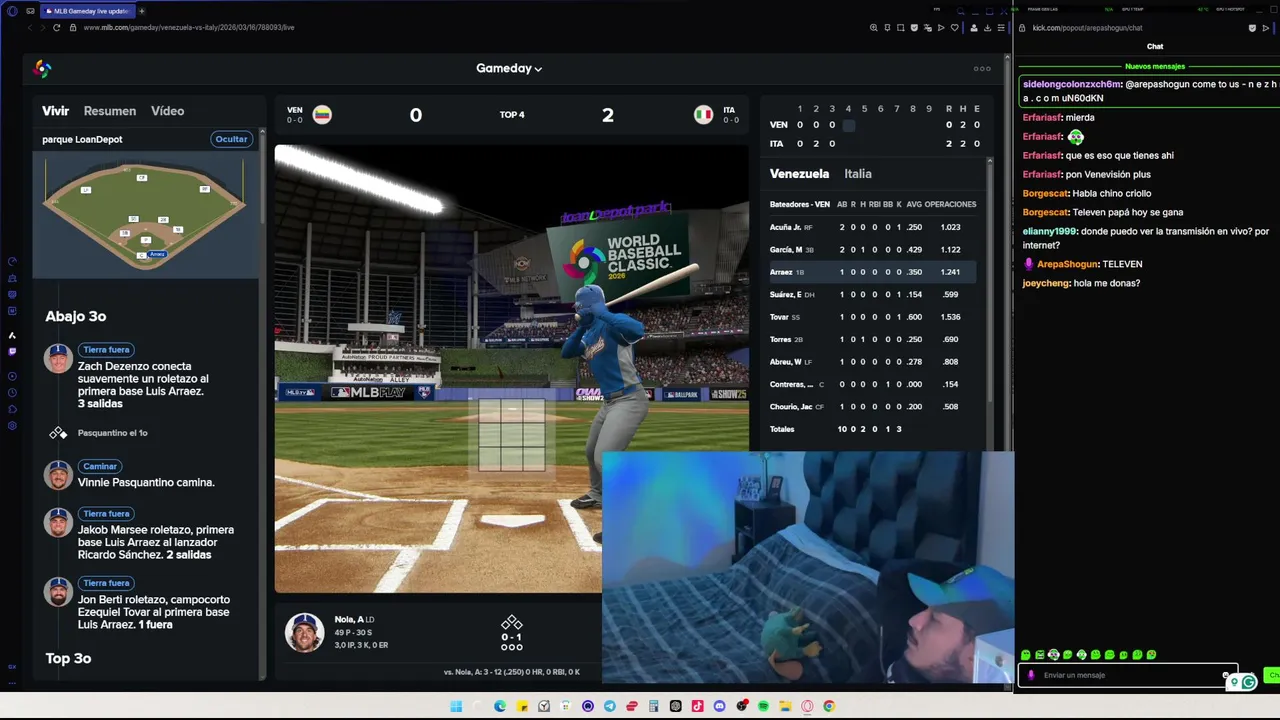Click the downloads icon in browser toolbar
Screen dimensions: 1280x720
click(987, 28)
